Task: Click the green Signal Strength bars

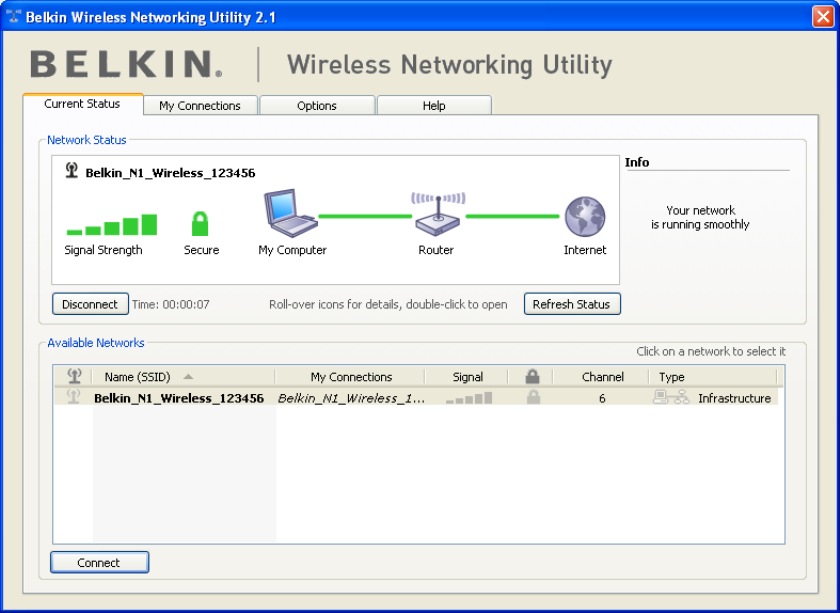Action: 111,225
